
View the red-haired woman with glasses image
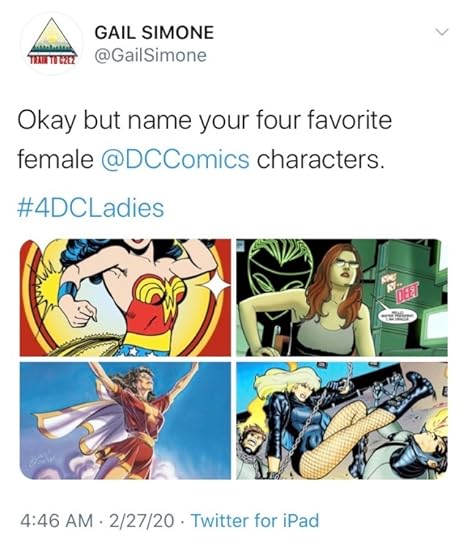342,298
